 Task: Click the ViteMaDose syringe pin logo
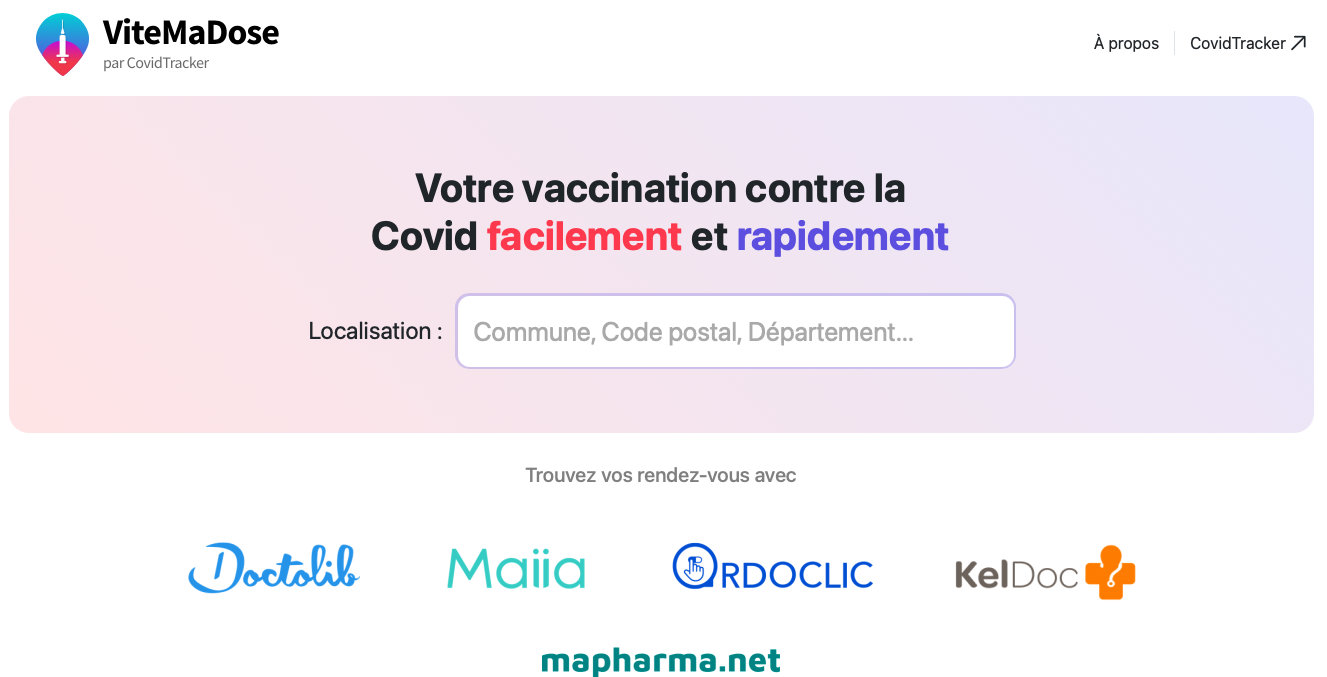(x=62, y=44)
